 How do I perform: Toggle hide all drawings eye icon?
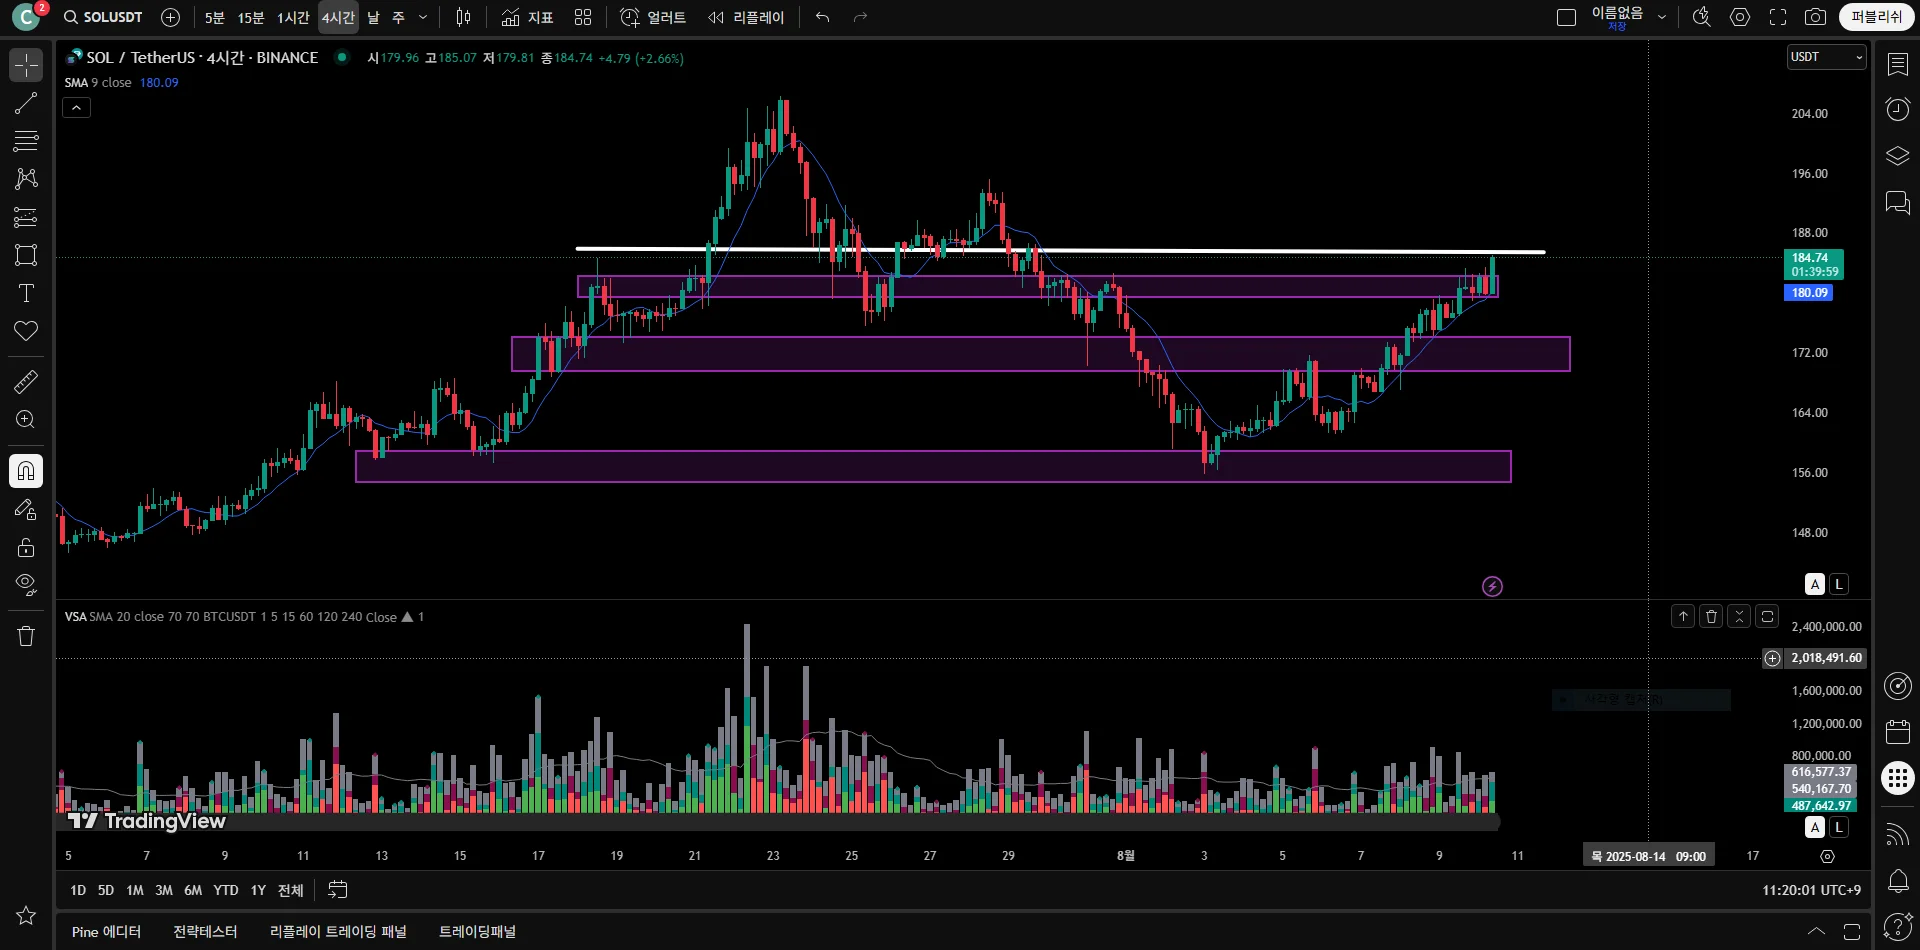(x=26, y=585)
